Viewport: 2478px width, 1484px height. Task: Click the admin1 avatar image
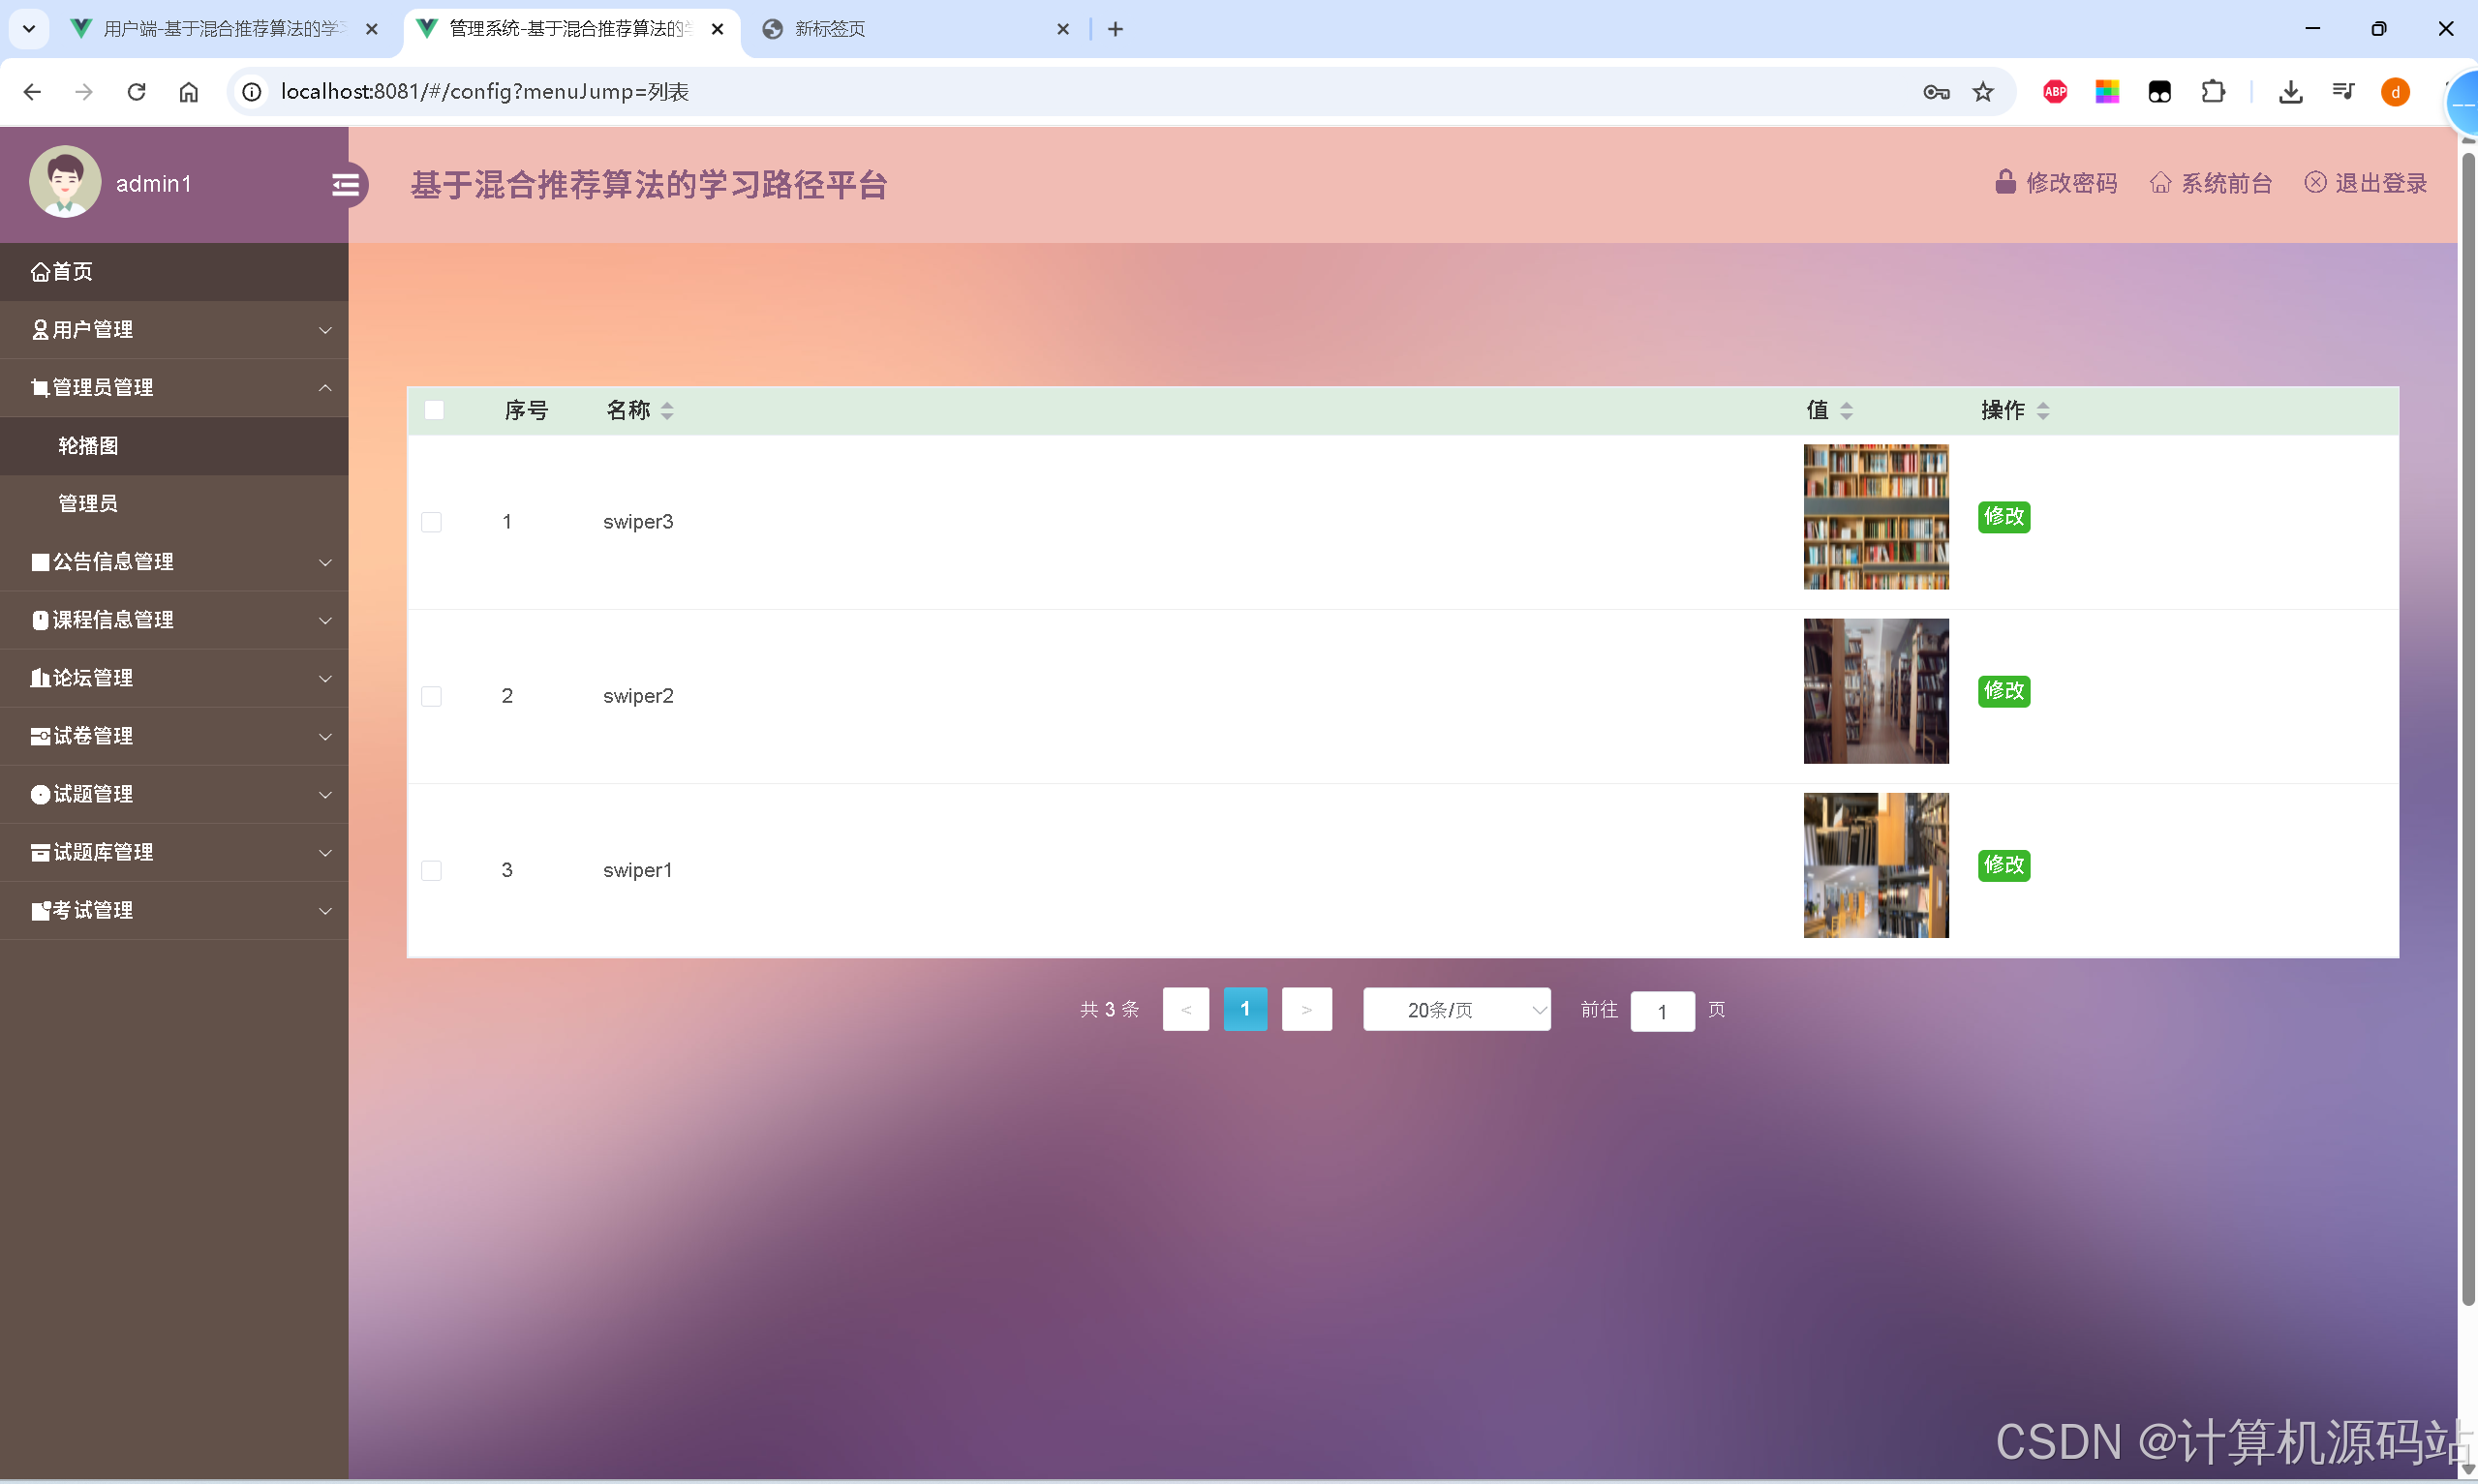coord(64,181)
